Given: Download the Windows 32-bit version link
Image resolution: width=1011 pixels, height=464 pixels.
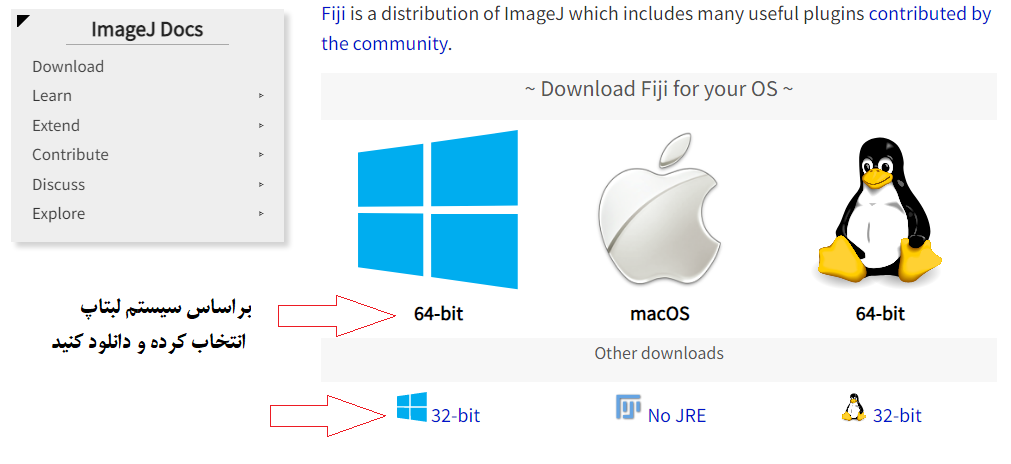Looking at the screenshot, I should tap(455, 416).
